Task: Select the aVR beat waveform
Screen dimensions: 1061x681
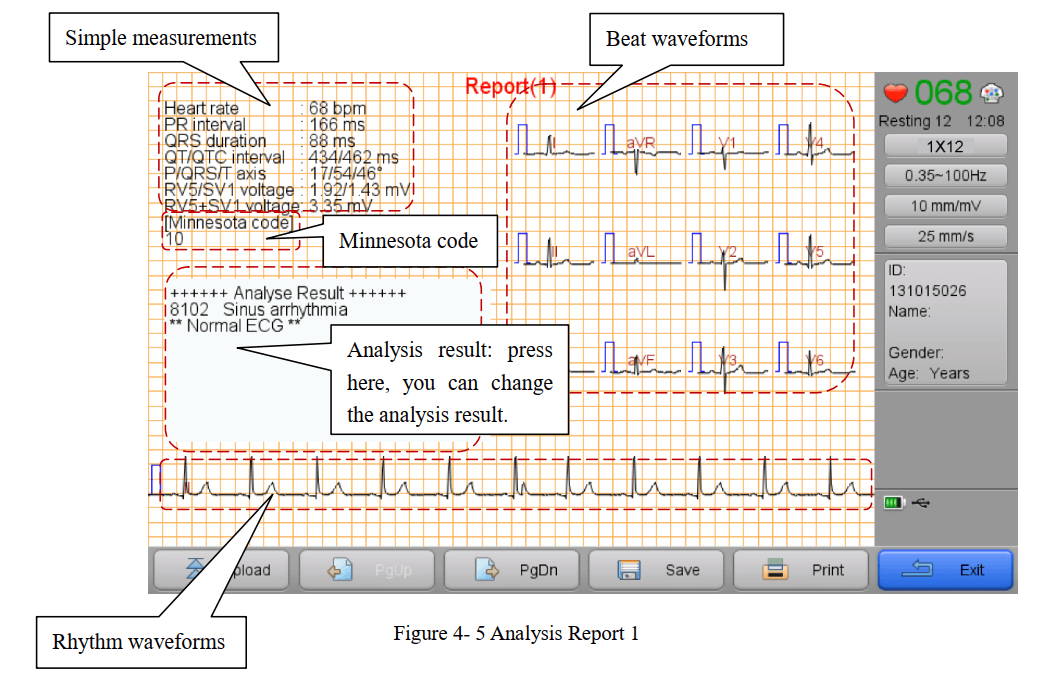Action: coord(640,147)
